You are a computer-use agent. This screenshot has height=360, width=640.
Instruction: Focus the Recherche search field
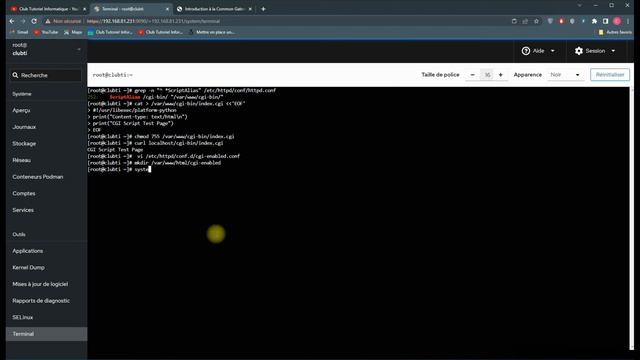click(46, 76)
